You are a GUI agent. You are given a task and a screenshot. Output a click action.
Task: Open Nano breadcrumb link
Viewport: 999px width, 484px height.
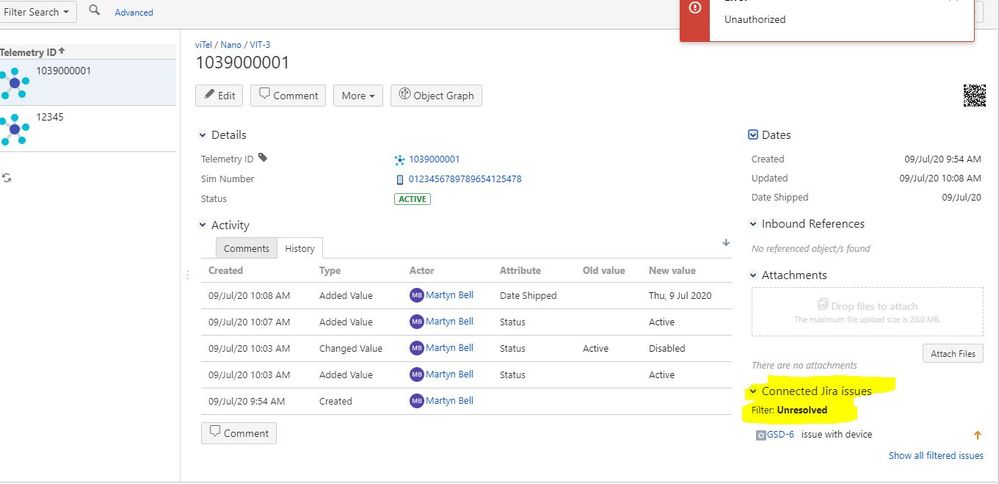[x=231, y=45]
